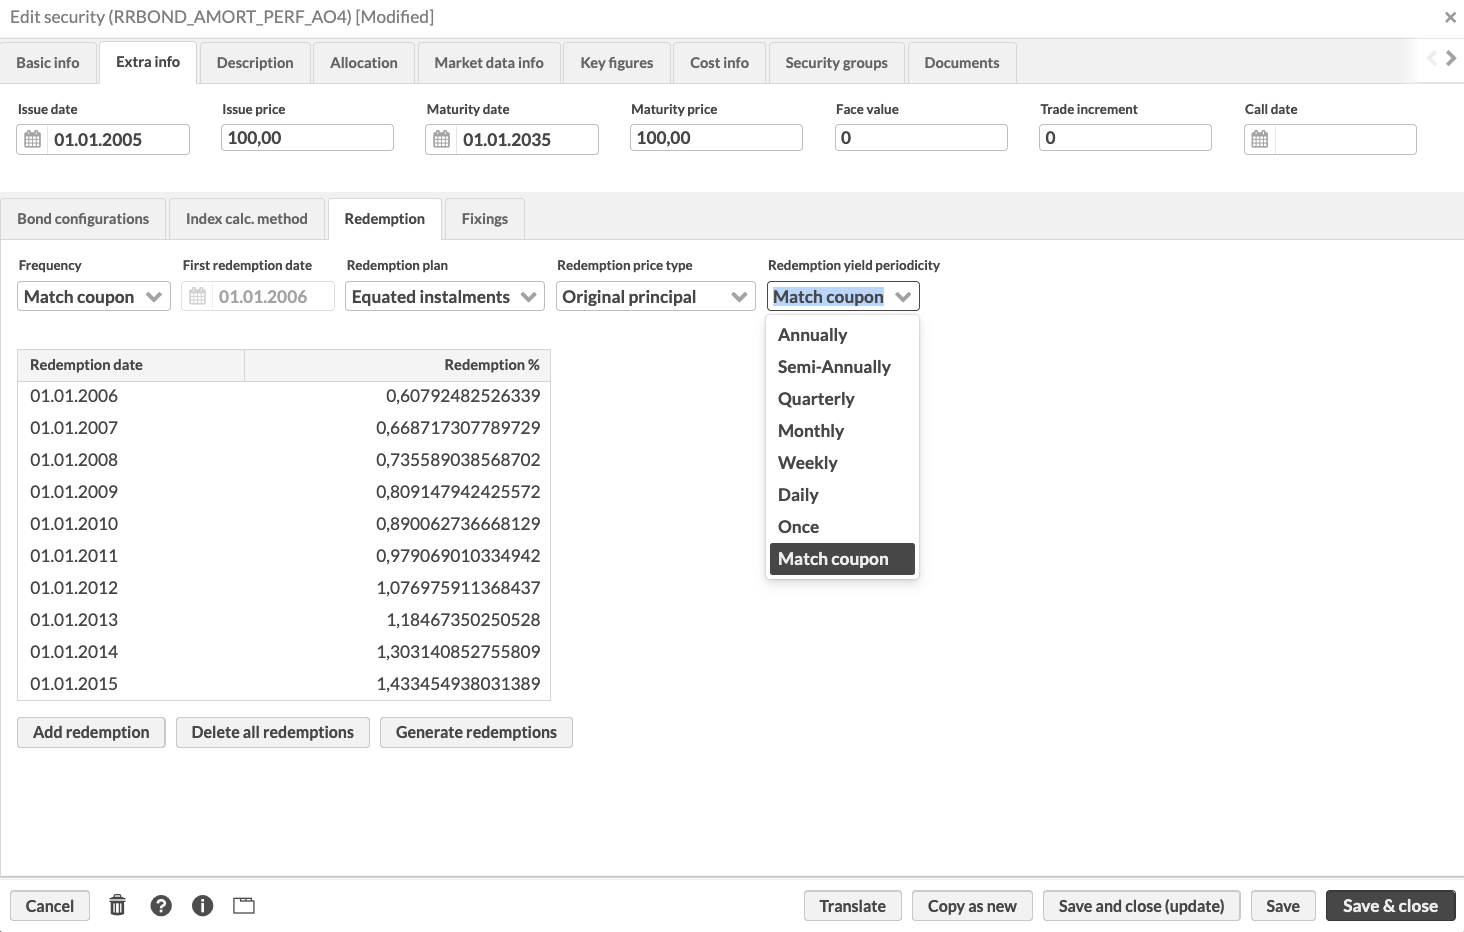Click the Translate button
This screenshot has height=932, width=1464.
click(853, 906)
